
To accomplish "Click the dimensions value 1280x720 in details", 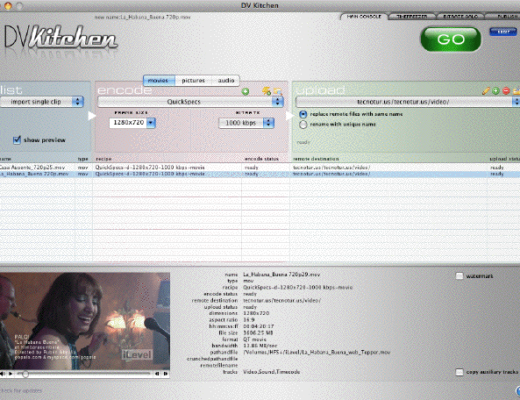I will coord(256,313).
